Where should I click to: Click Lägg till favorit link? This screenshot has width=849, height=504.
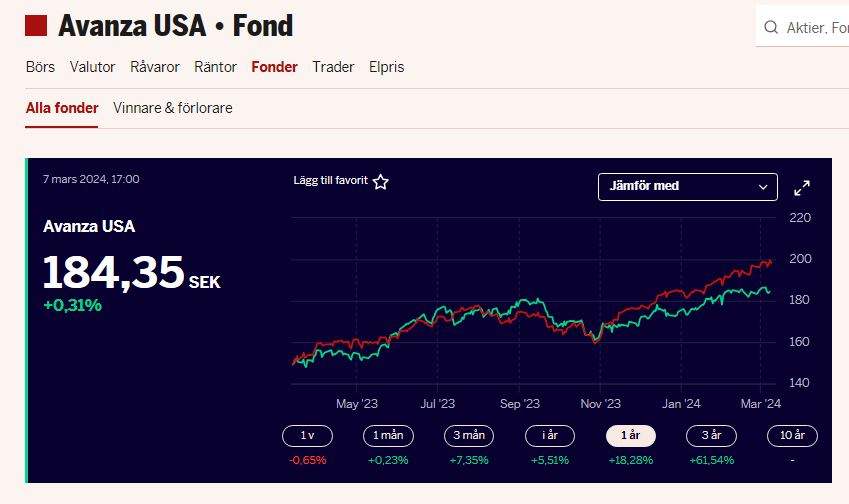tap(331, 180)
